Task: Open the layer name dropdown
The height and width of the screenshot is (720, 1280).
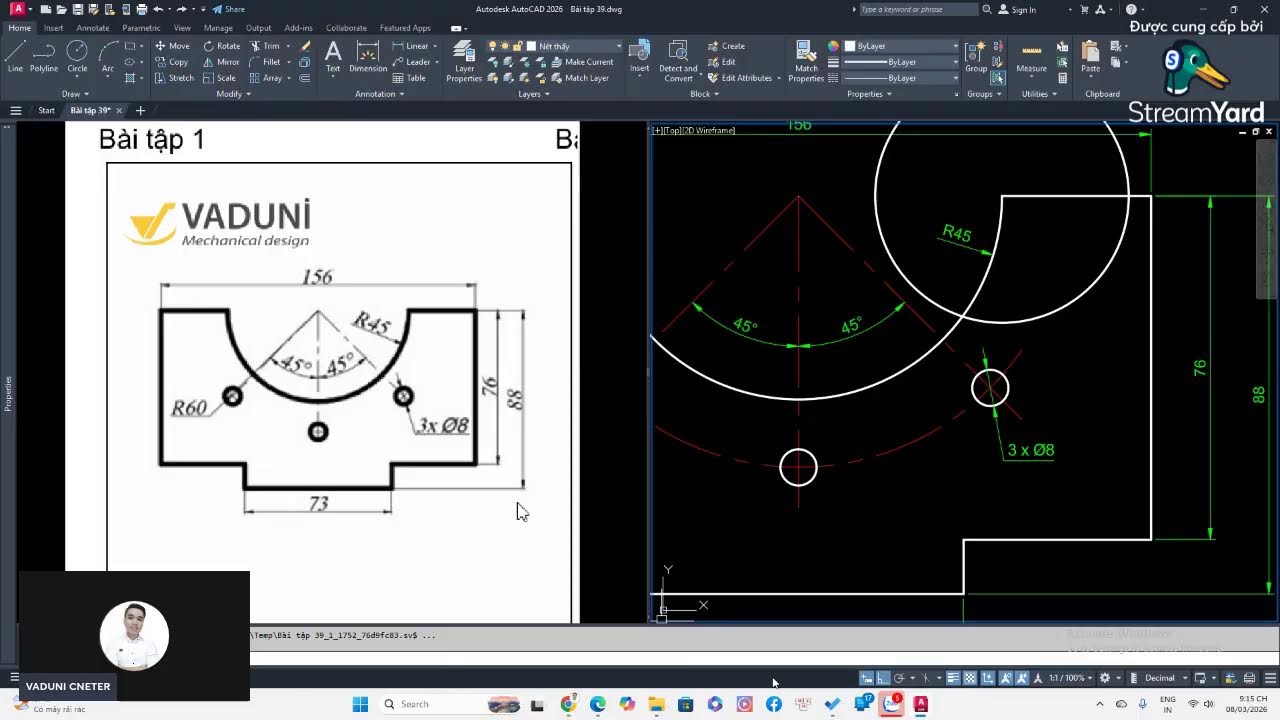Action: (618, 46)
